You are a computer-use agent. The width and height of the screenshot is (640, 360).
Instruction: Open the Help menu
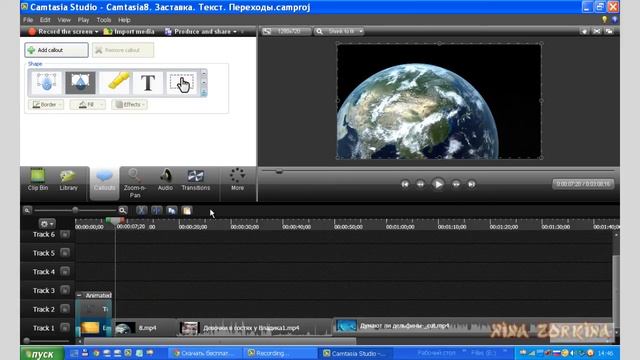click(124, 20)
